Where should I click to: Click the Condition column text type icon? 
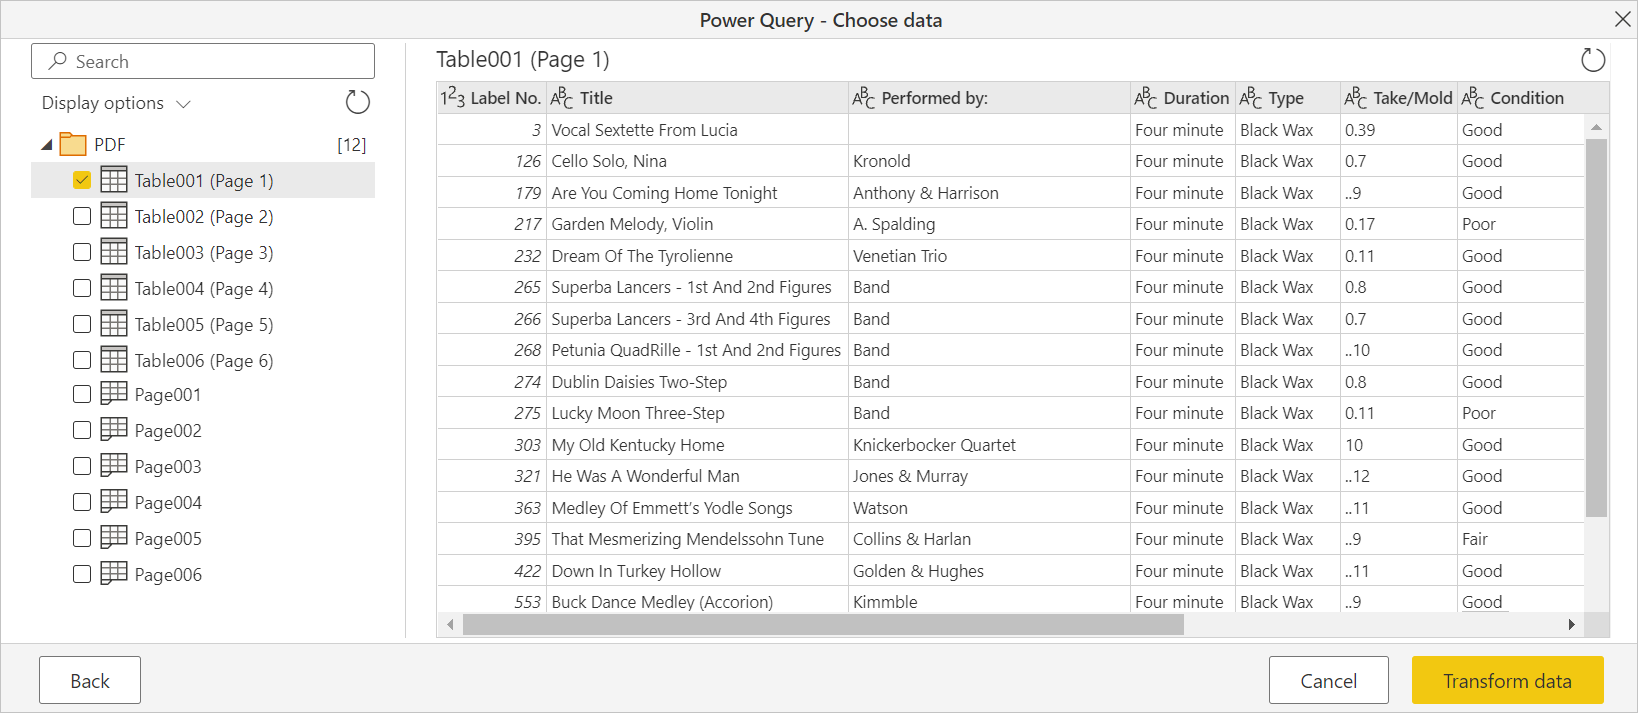click(1473, 98)
